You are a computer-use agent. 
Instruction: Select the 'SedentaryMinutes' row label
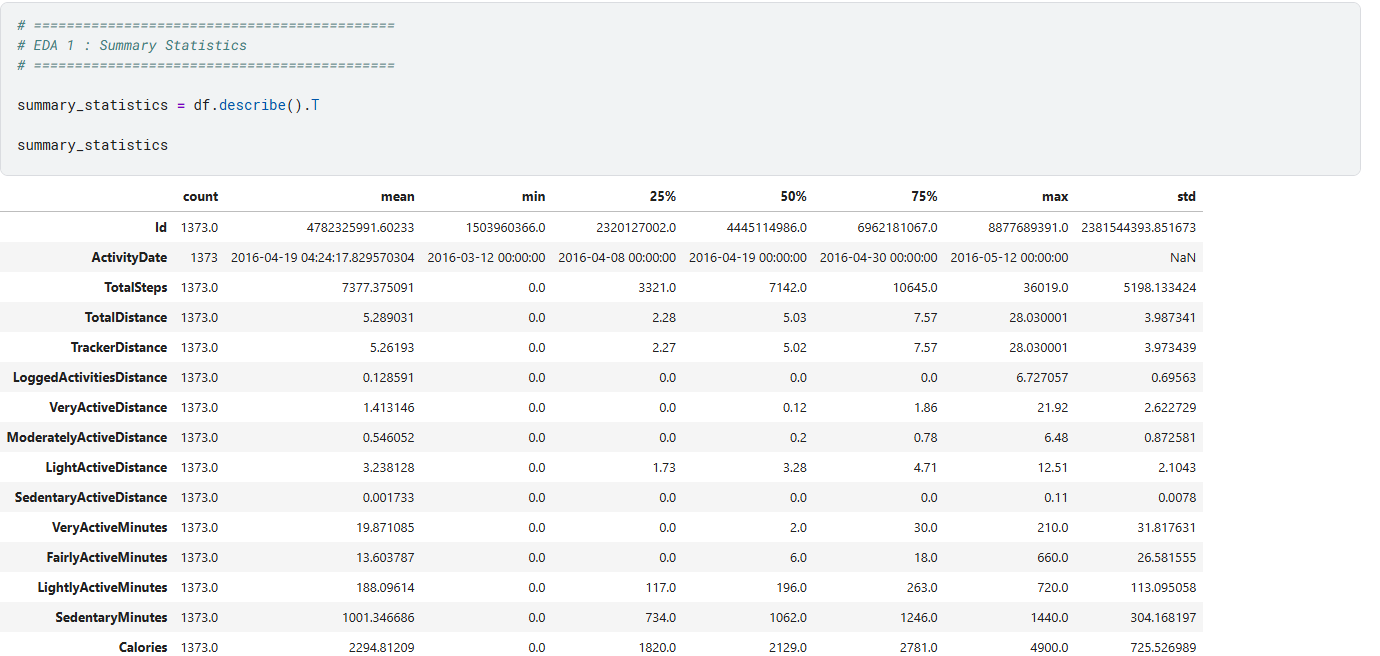(x=112, y=617)
